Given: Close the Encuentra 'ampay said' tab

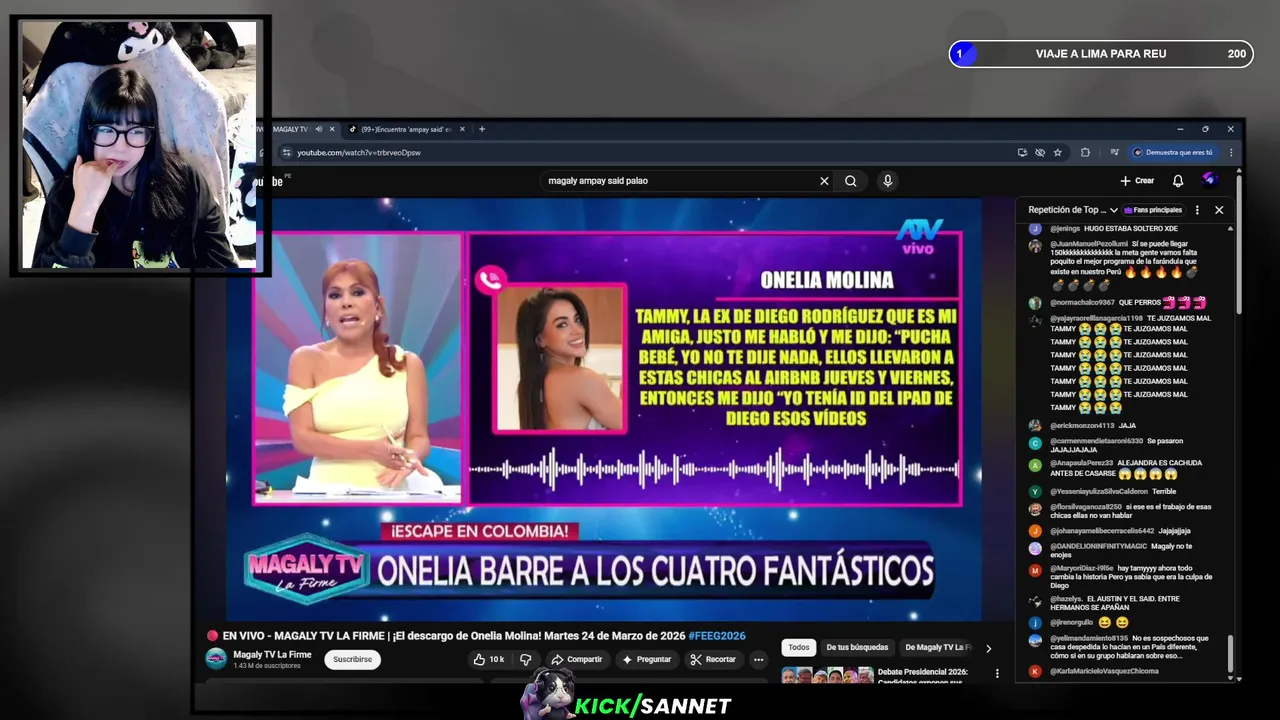Looking at the screenshot, I should point(461,129).
